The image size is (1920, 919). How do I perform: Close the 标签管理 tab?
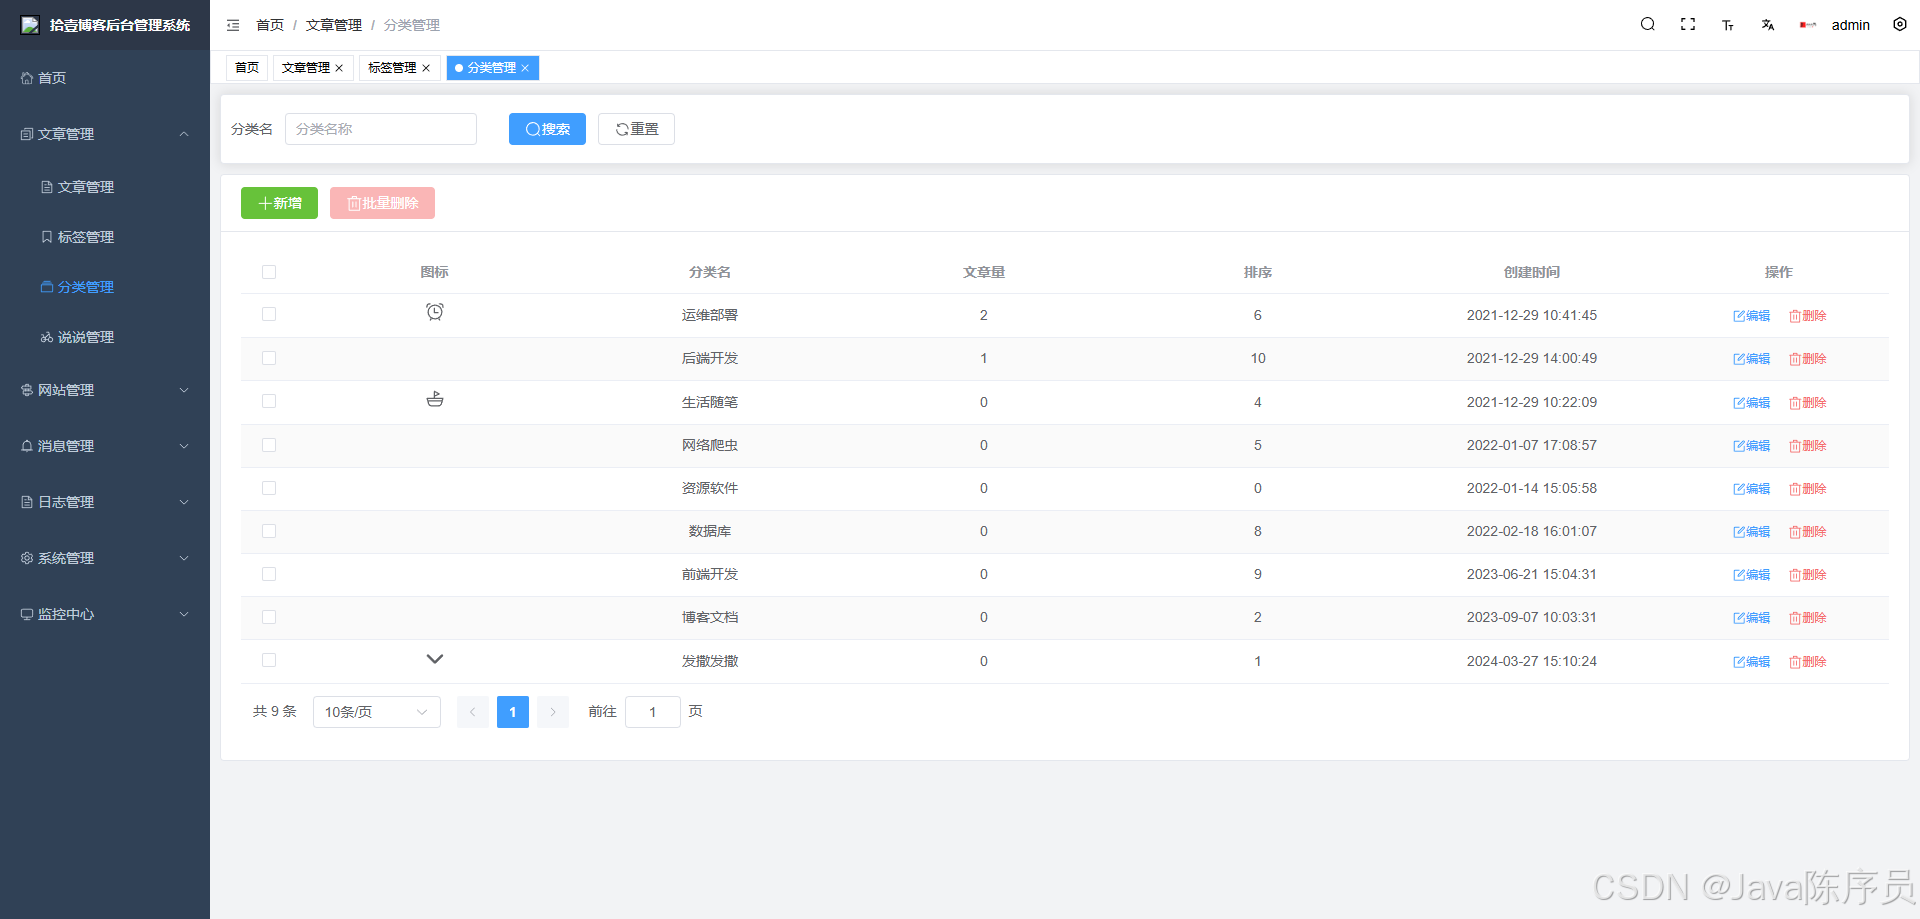click(426, 68)
